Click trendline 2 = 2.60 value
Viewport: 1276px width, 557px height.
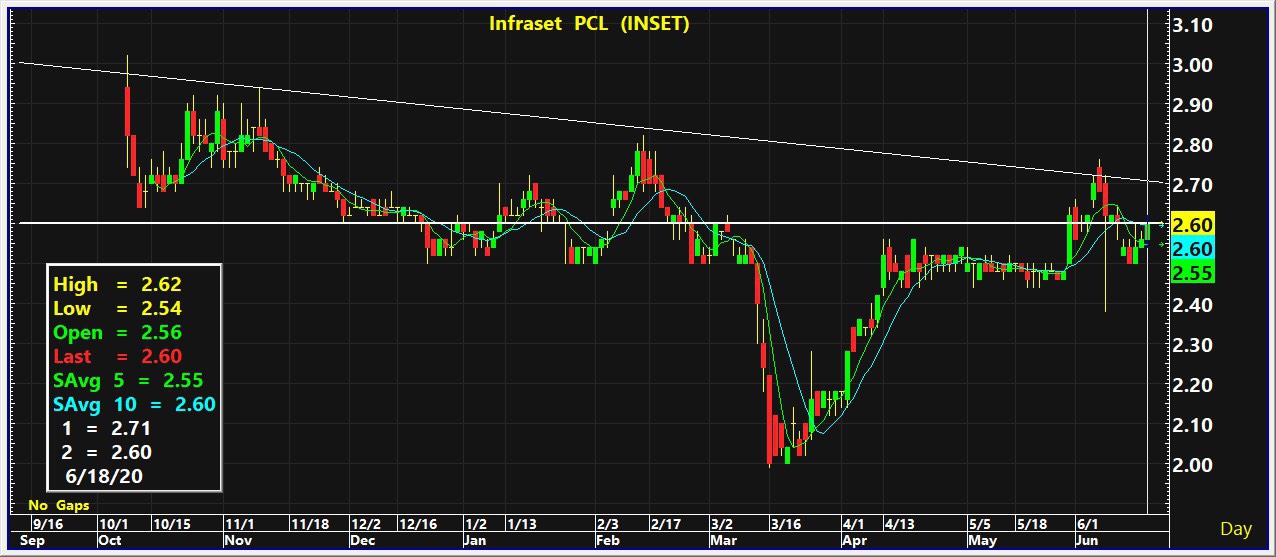(x=107, y=453)
